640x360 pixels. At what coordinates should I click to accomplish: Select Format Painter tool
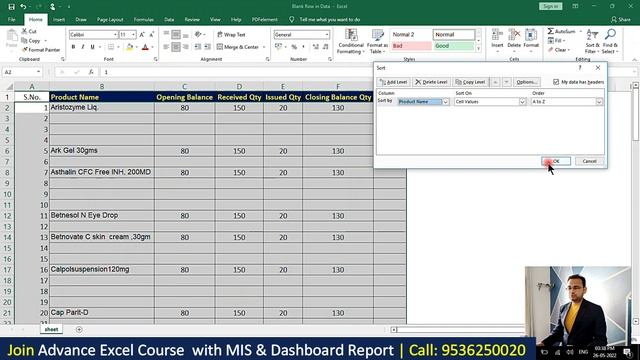[x=41, y=50]
